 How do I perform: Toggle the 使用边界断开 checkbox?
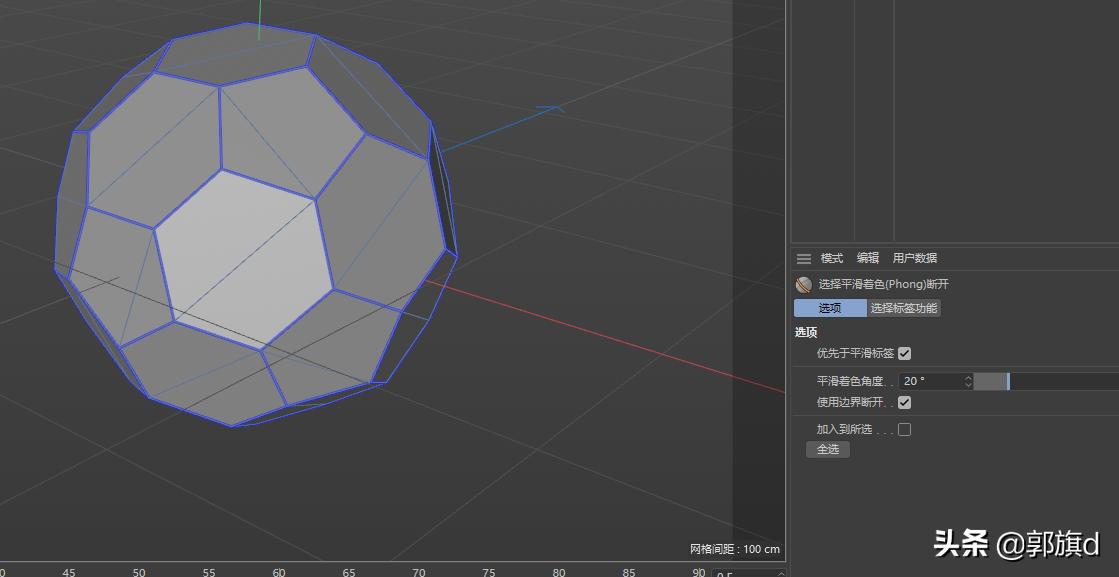(905, 402)
